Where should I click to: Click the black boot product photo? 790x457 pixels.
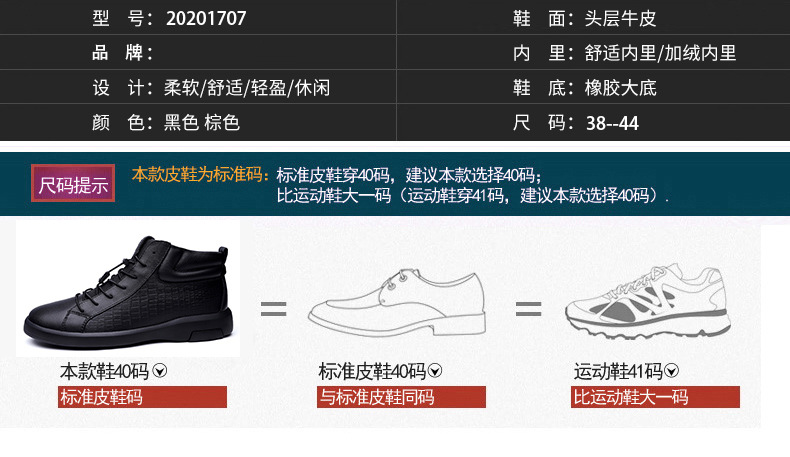128,289
